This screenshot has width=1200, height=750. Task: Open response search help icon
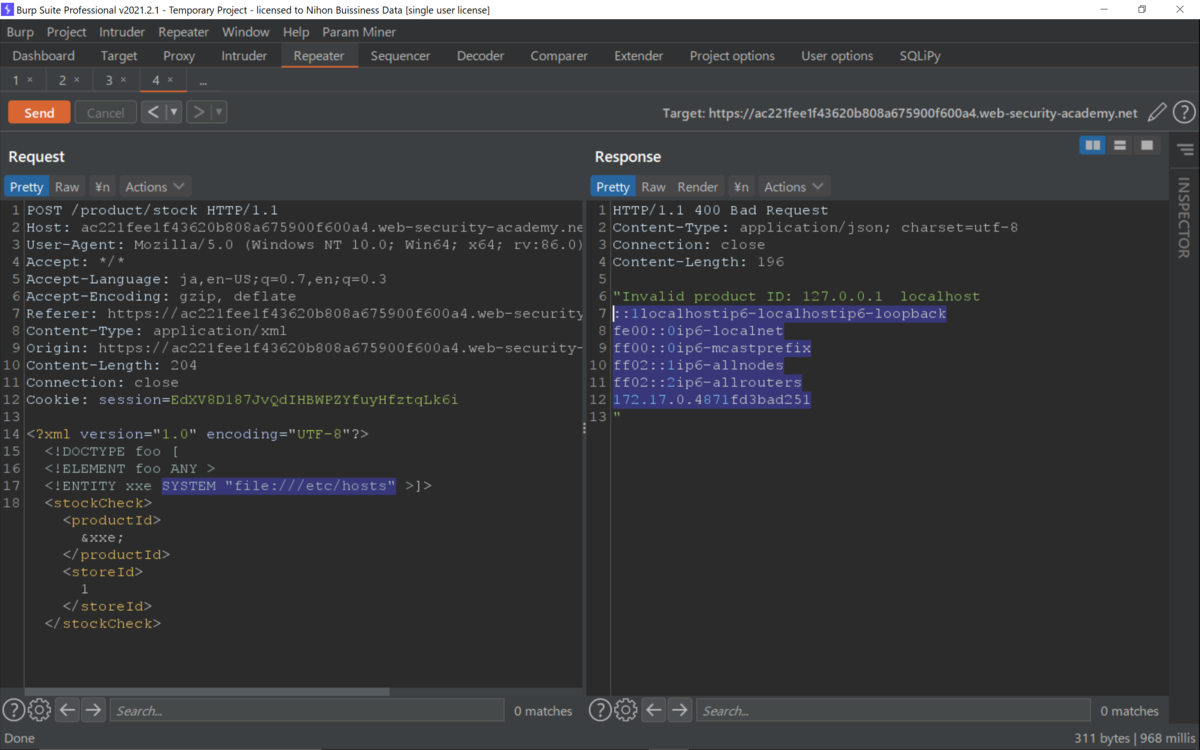tap(600, 710)
